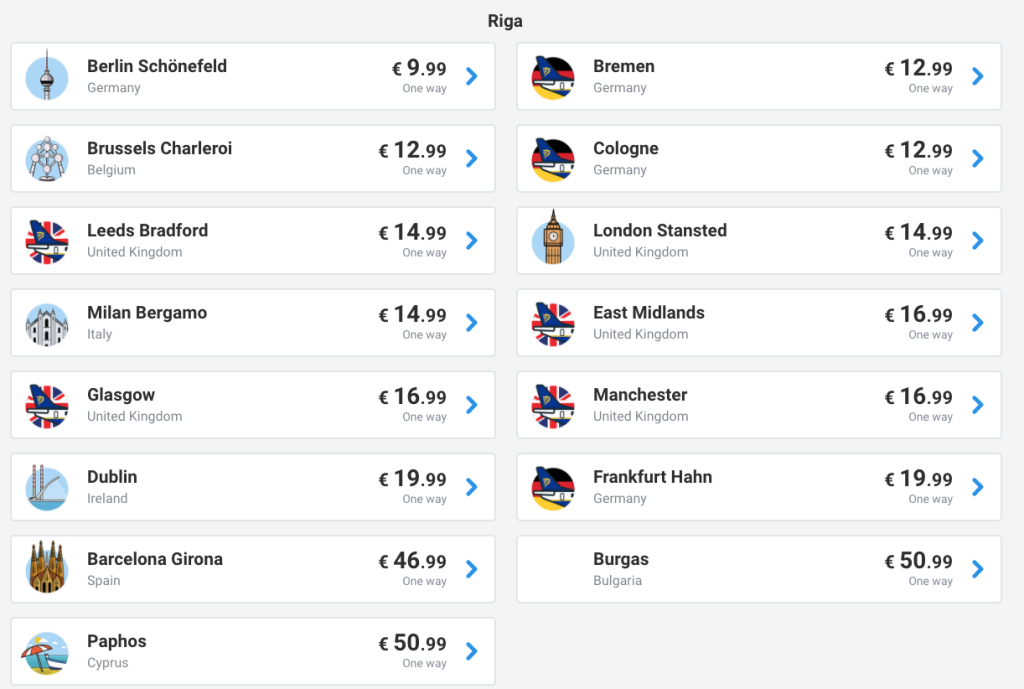Click the Frankfurt Hahn German flag icon
This screenshot has width=1024, height=689.
[x=553, y=487]
